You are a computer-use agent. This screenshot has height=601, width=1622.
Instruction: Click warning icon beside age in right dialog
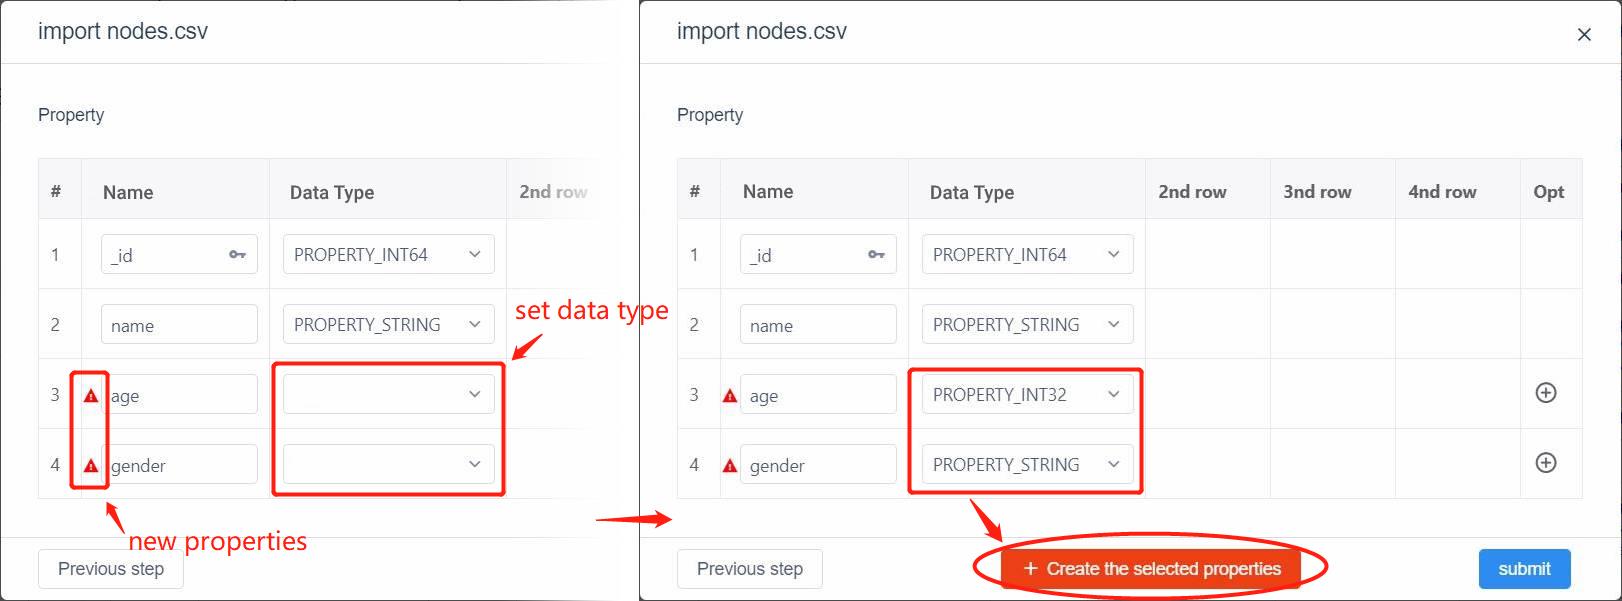click(x=730, y=396)
